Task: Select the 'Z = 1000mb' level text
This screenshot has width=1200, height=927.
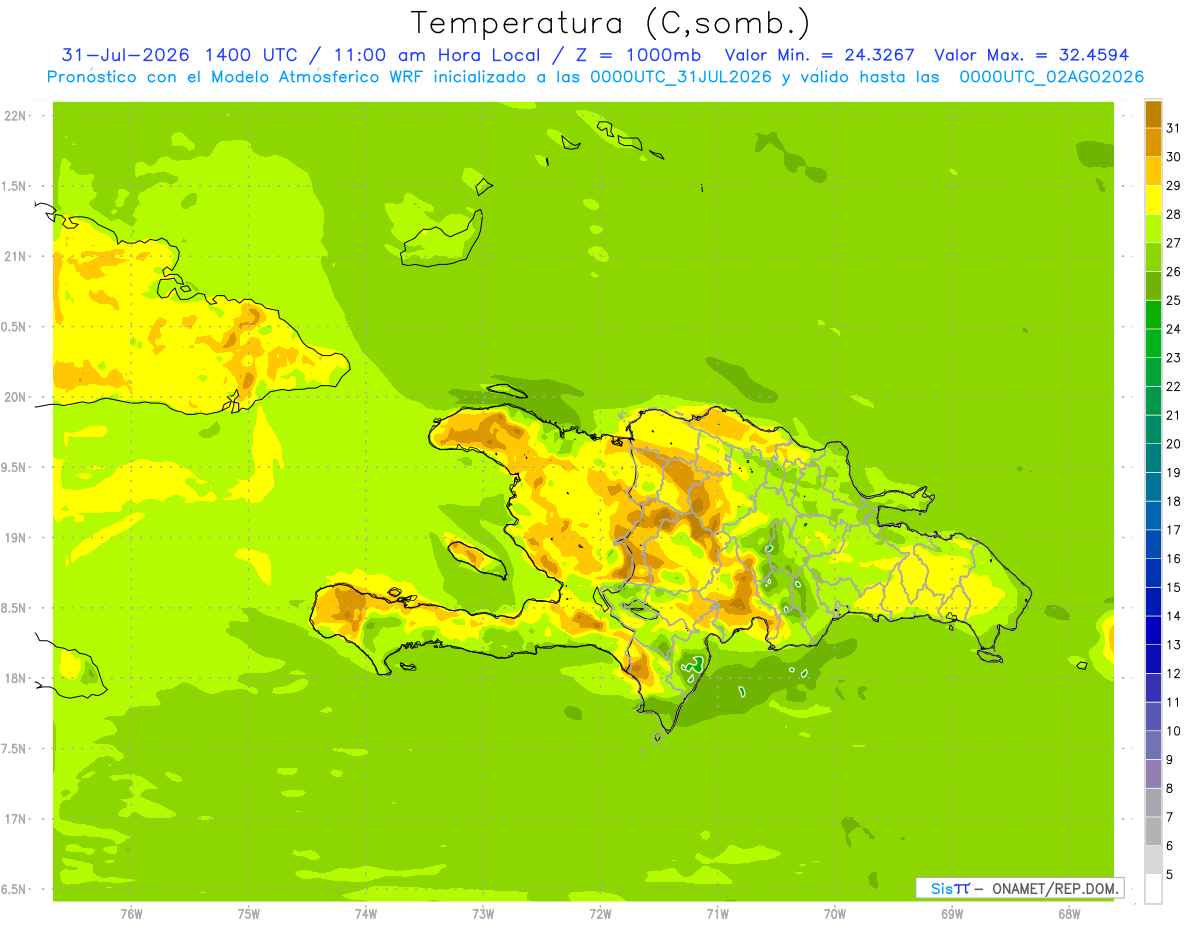Action: click(636, 55)
